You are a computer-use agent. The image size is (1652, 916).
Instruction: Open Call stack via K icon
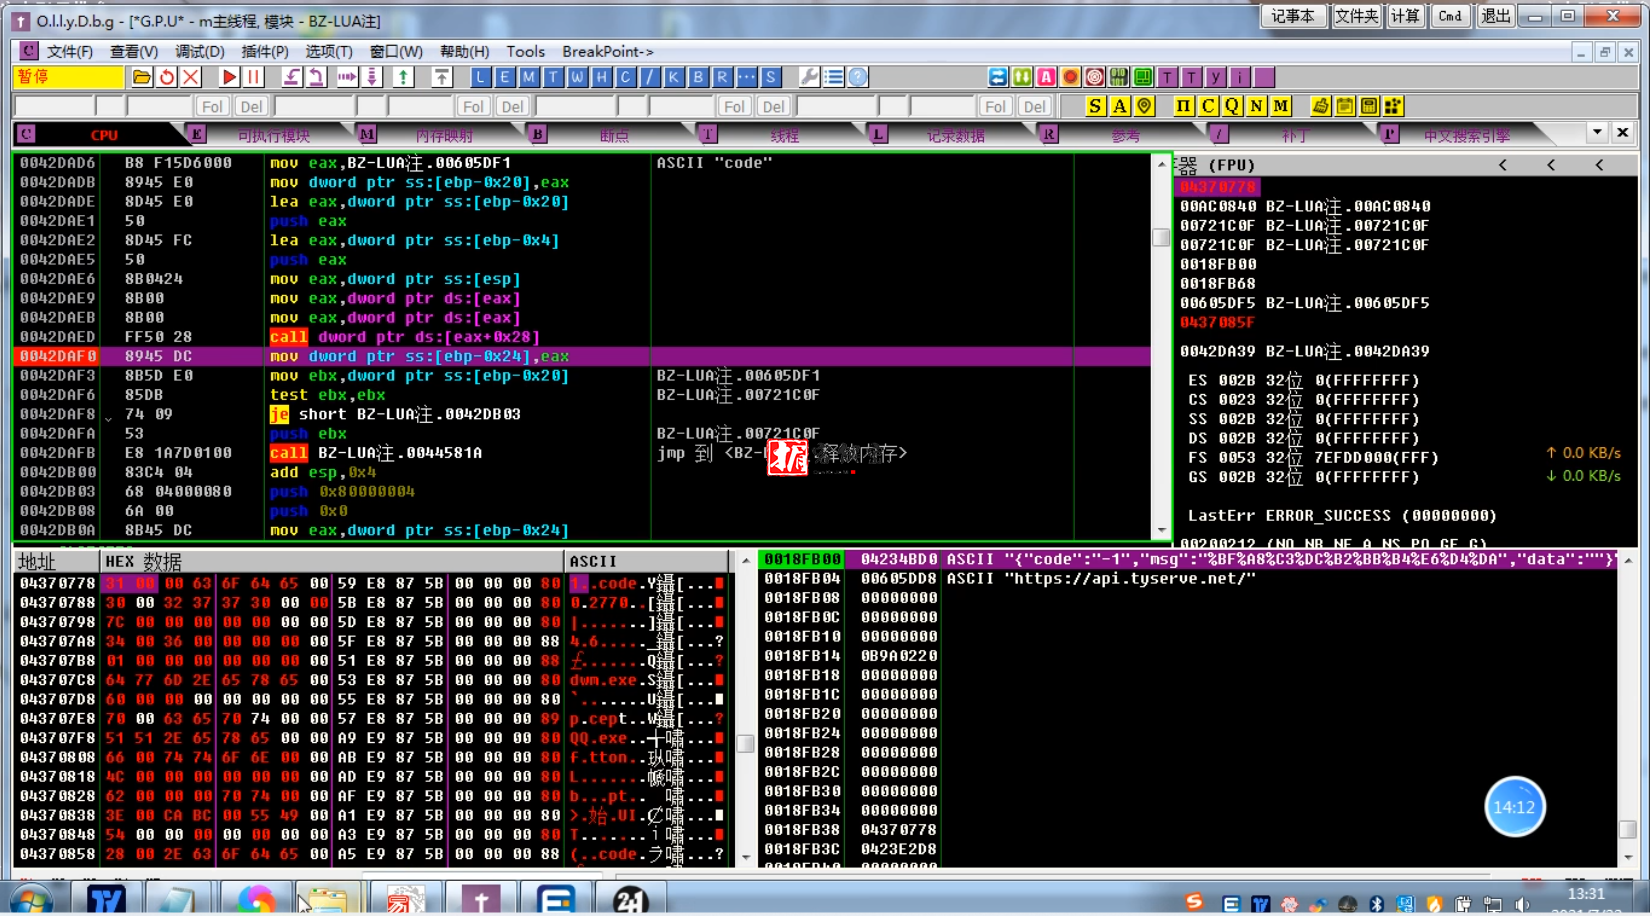[x=674, y=77]
